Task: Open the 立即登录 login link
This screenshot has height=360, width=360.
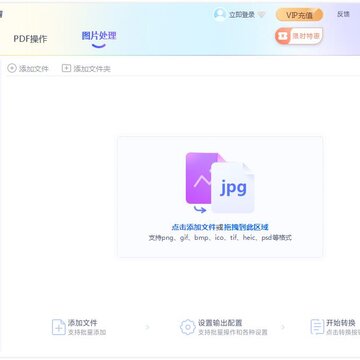Action: point(242,15)
